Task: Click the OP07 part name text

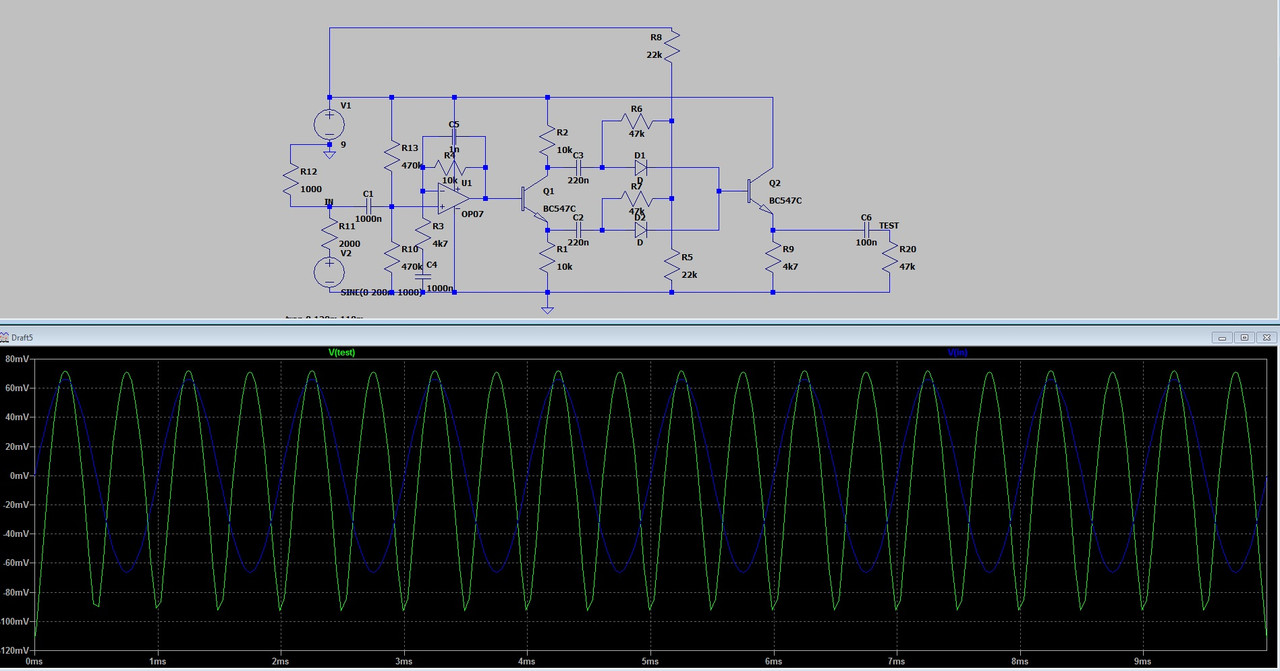Action: pos(473,214)
